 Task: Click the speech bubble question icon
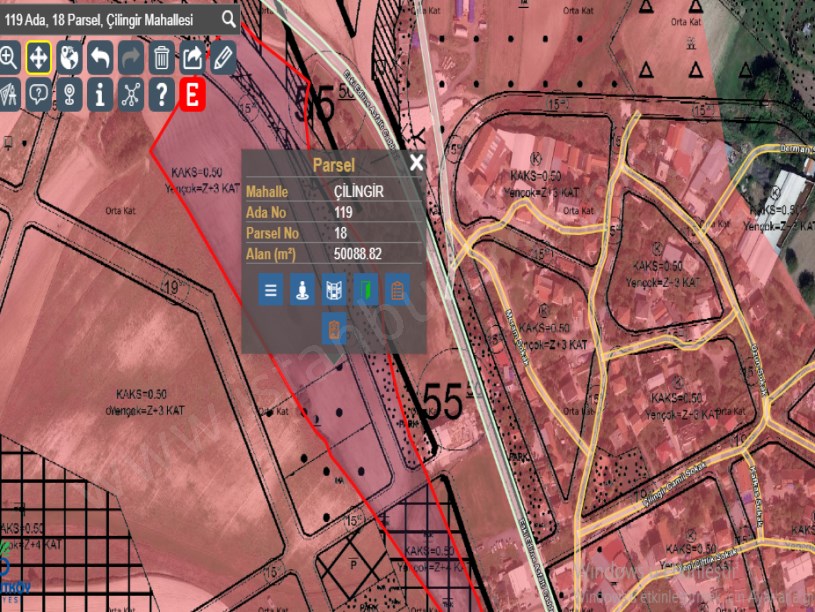point(38,95)
